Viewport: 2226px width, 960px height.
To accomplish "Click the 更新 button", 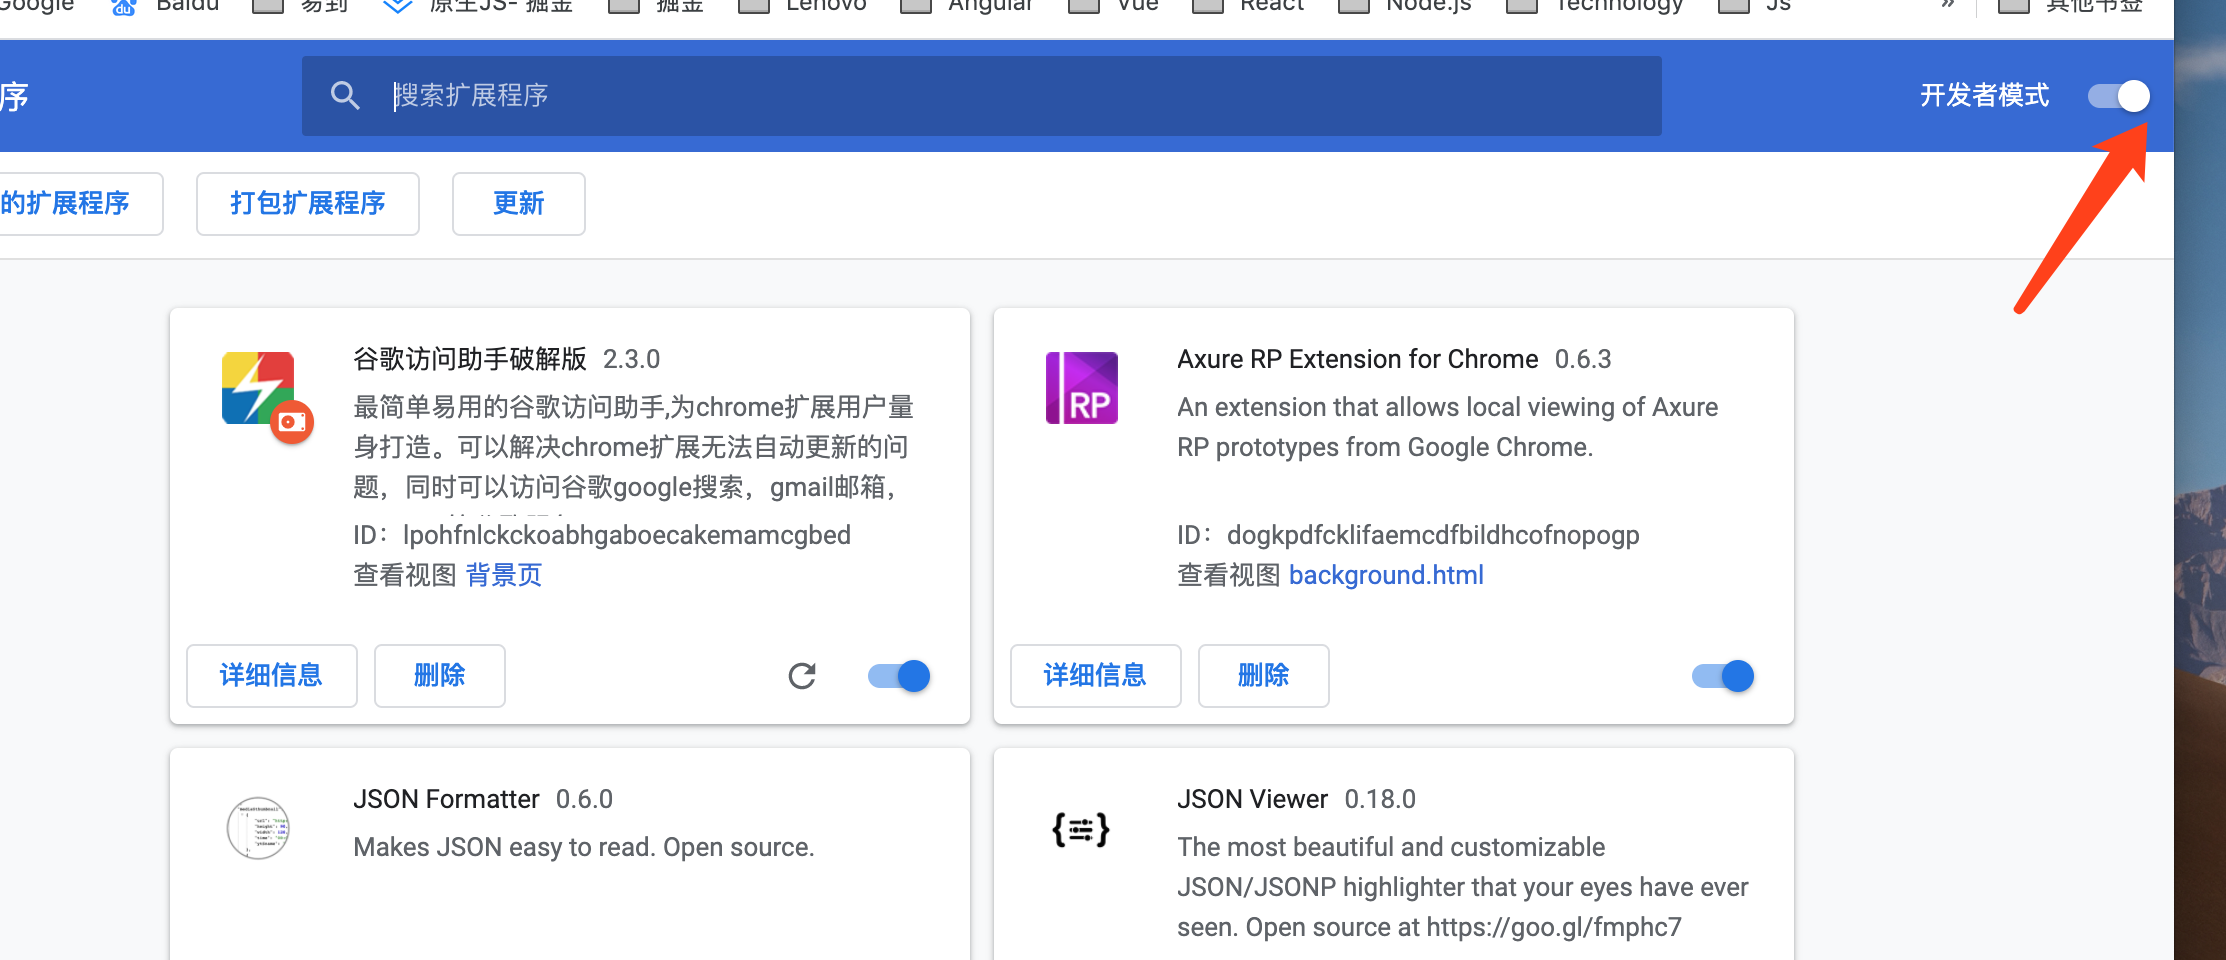I will 519,204.
